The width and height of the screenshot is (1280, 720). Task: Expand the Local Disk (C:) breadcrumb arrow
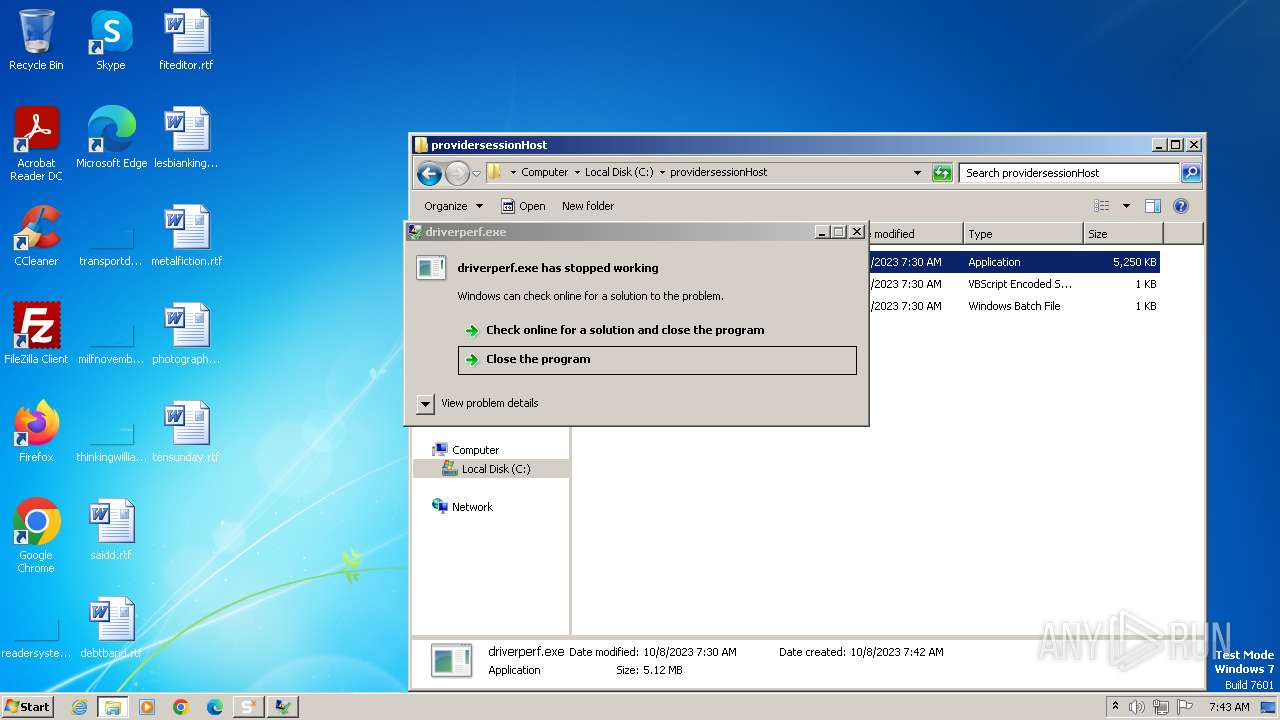point(662,173)
